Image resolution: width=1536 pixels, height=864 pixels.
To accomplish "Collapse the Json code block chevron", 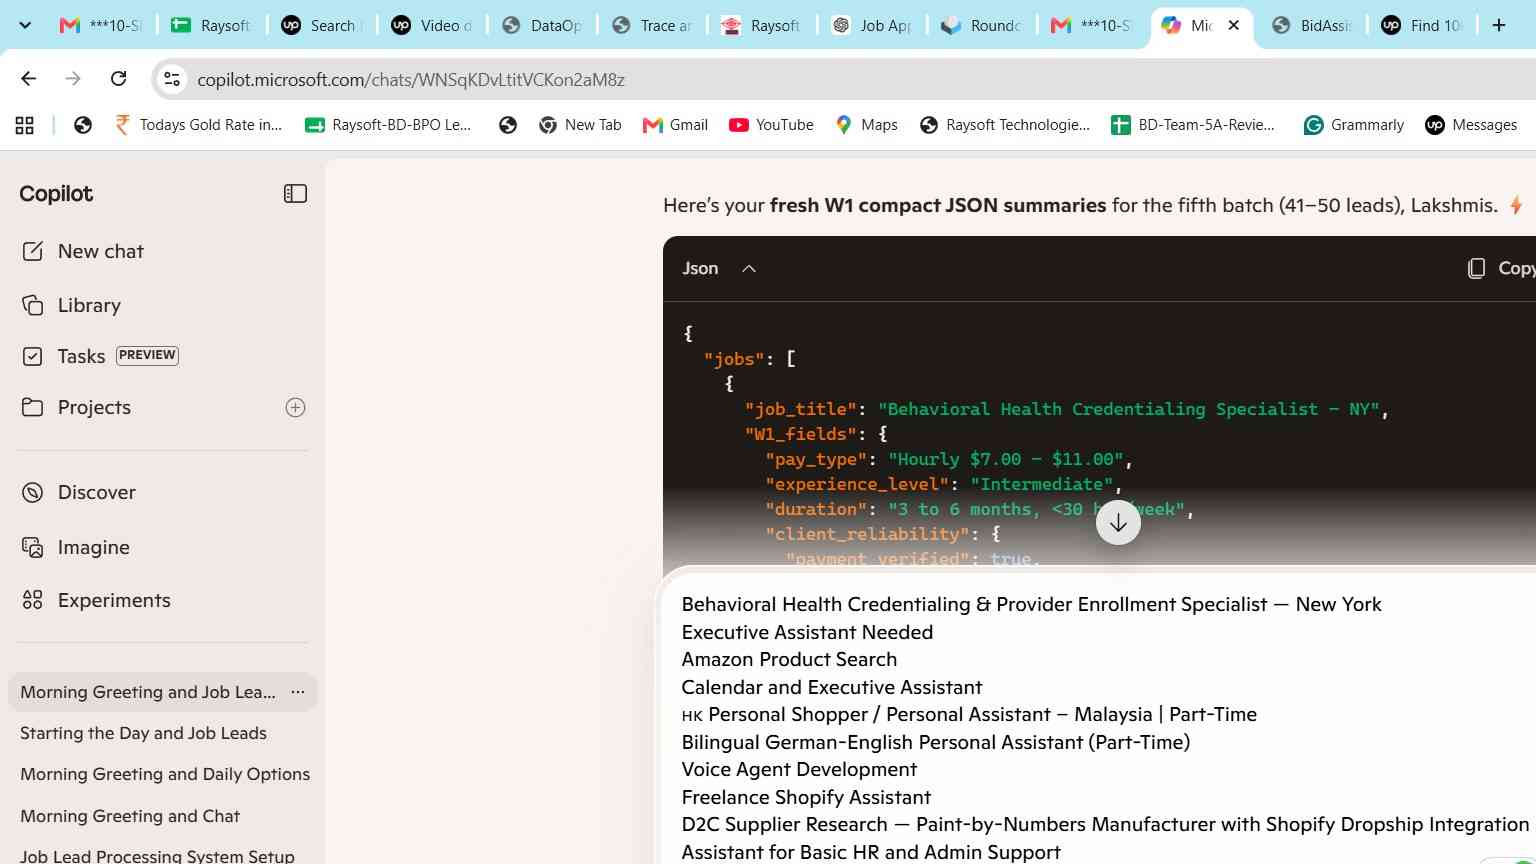I will click(749, 268).
